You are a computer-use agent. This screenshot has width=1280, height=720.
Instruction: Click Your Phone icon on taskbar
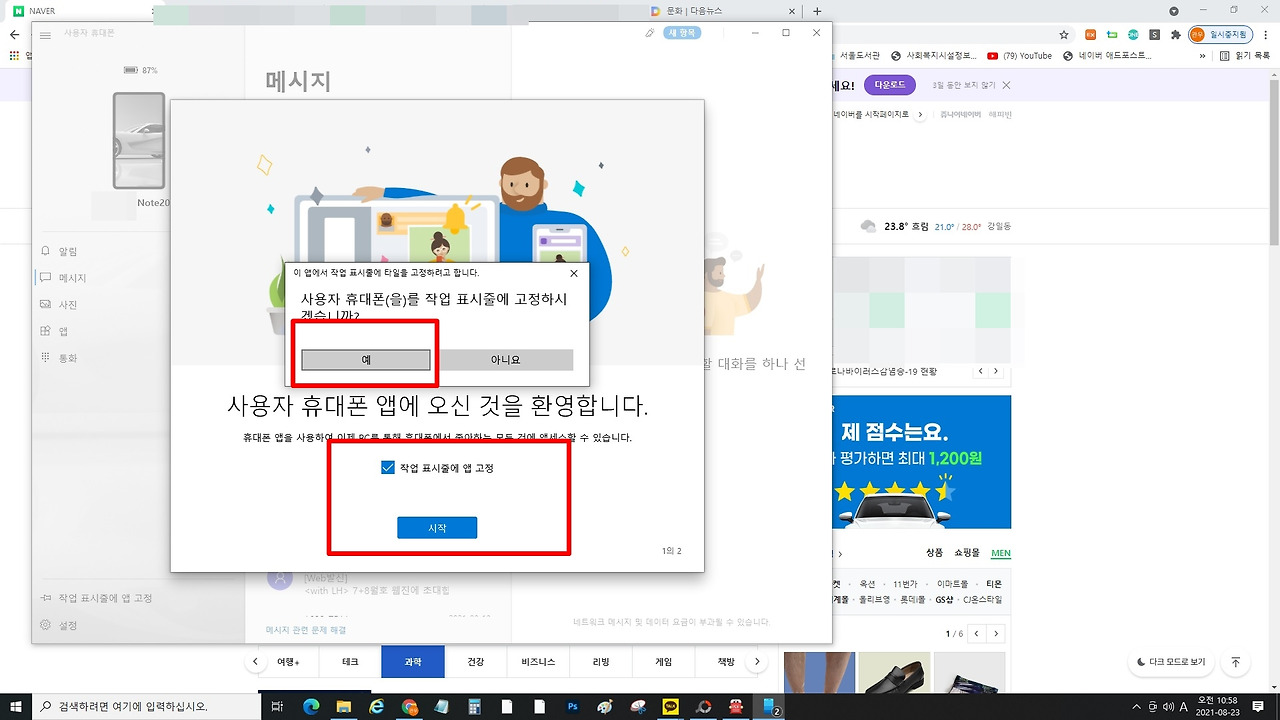pos(770,706)
